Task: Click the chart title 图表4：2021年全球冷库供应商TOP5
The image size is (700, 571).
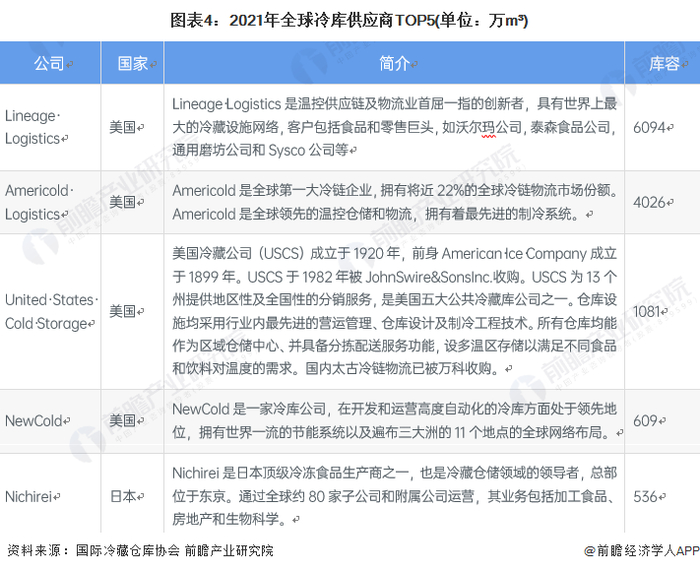Action: [x=349, y=20]
